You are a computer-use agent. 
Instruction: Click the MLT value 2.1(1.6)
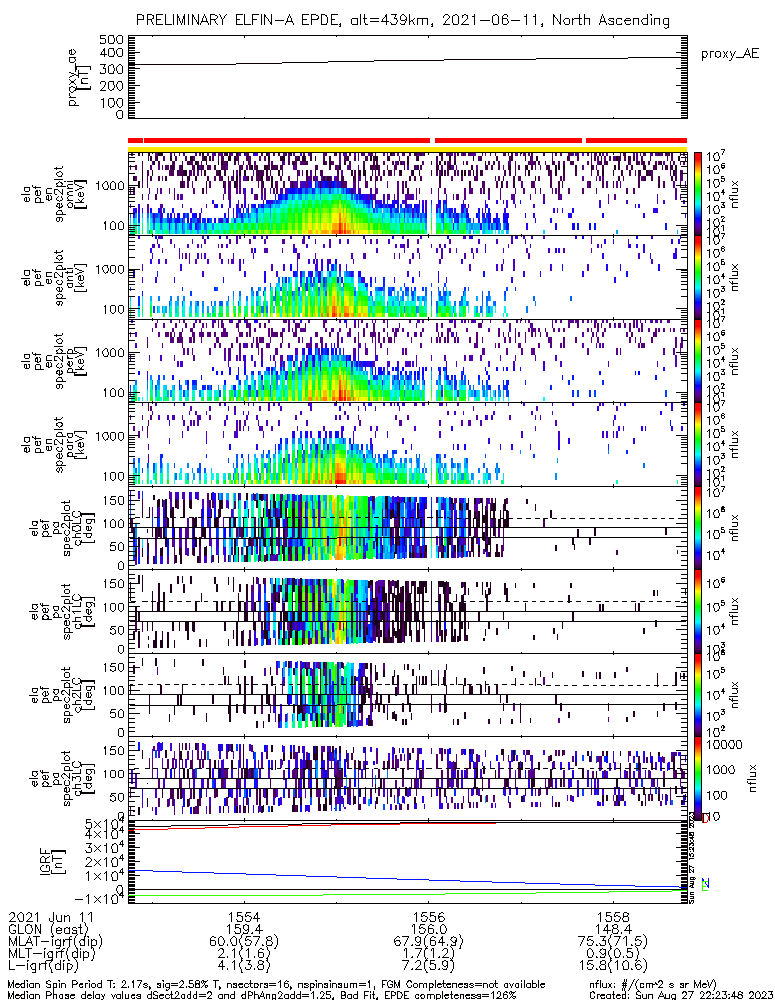tap(244, 953)
